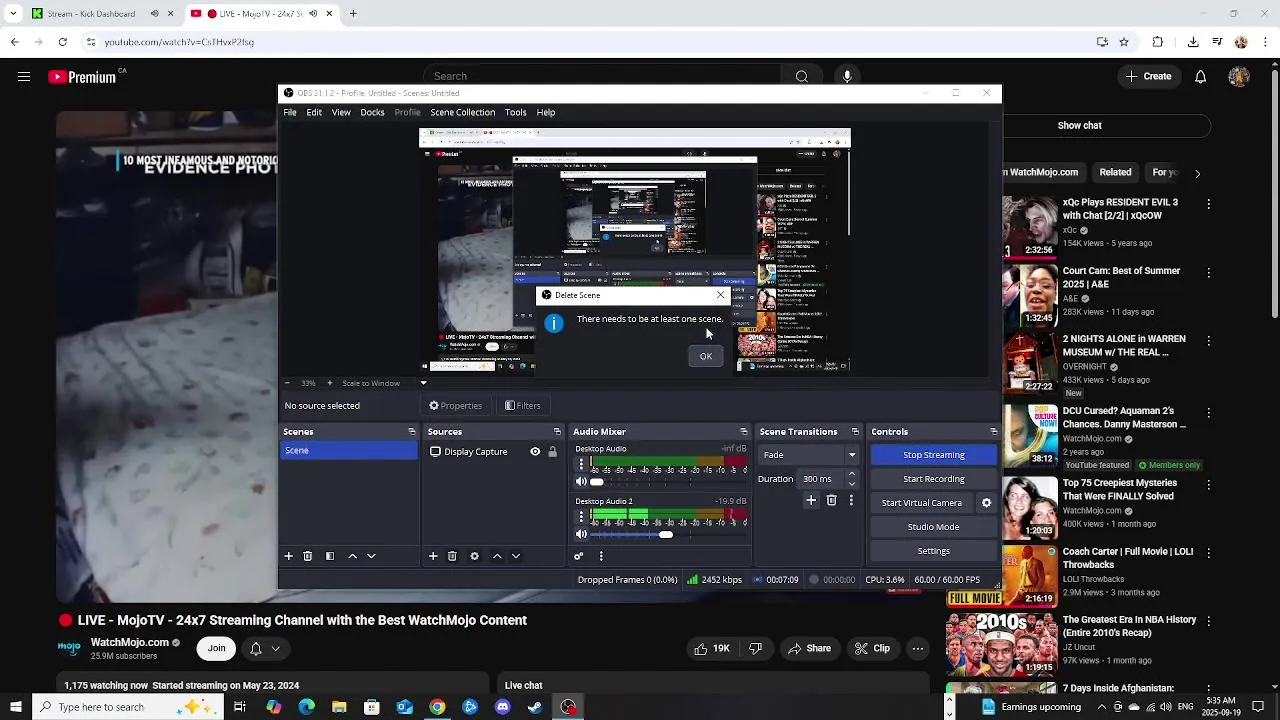Move source down in Sources panel

(516, 556)
